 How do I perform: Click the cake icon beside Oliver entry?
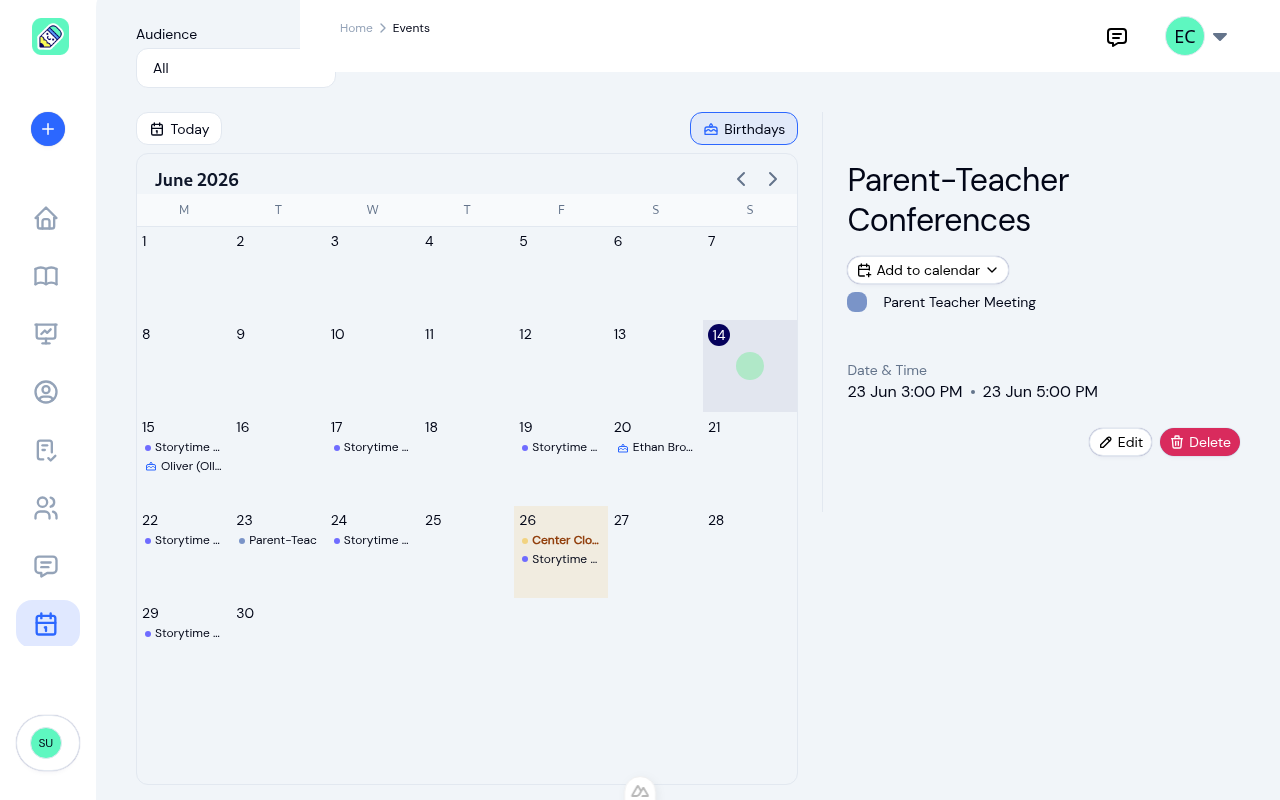151,467
